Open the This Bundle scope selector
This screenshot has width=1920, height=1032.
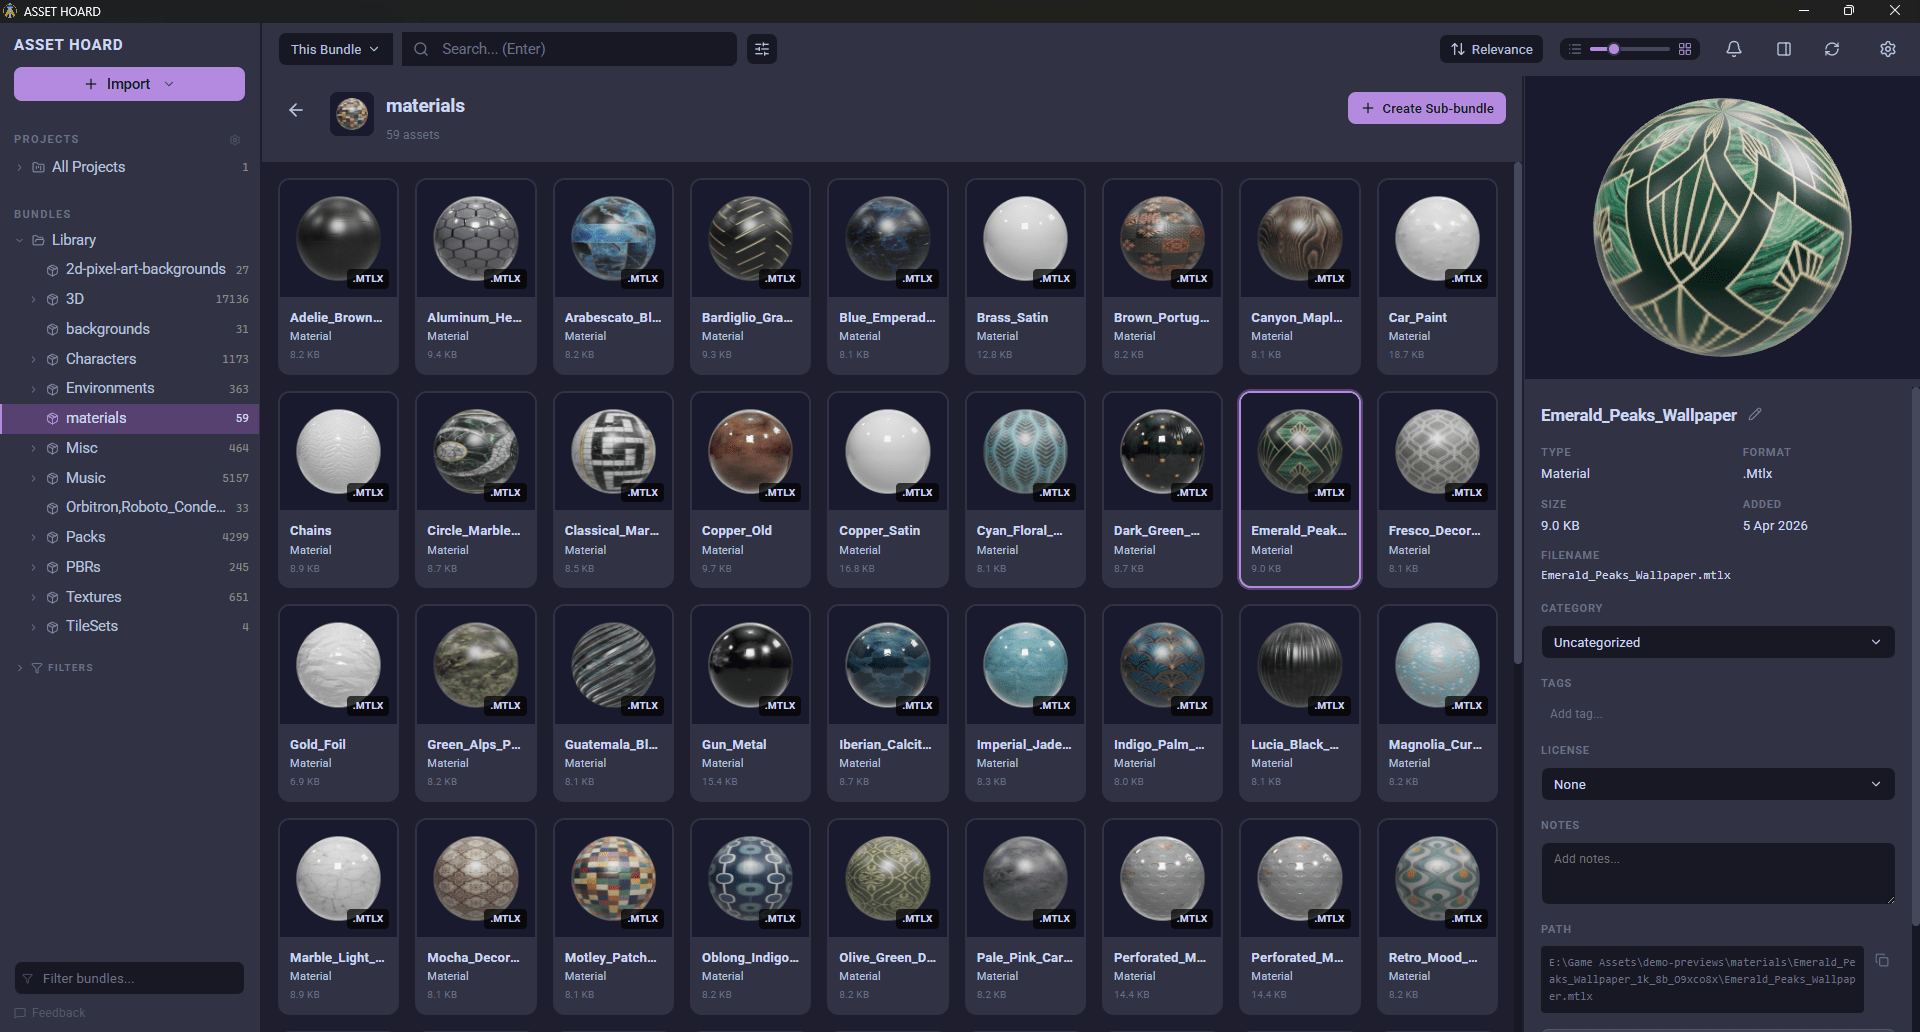(x=335, y=48)
